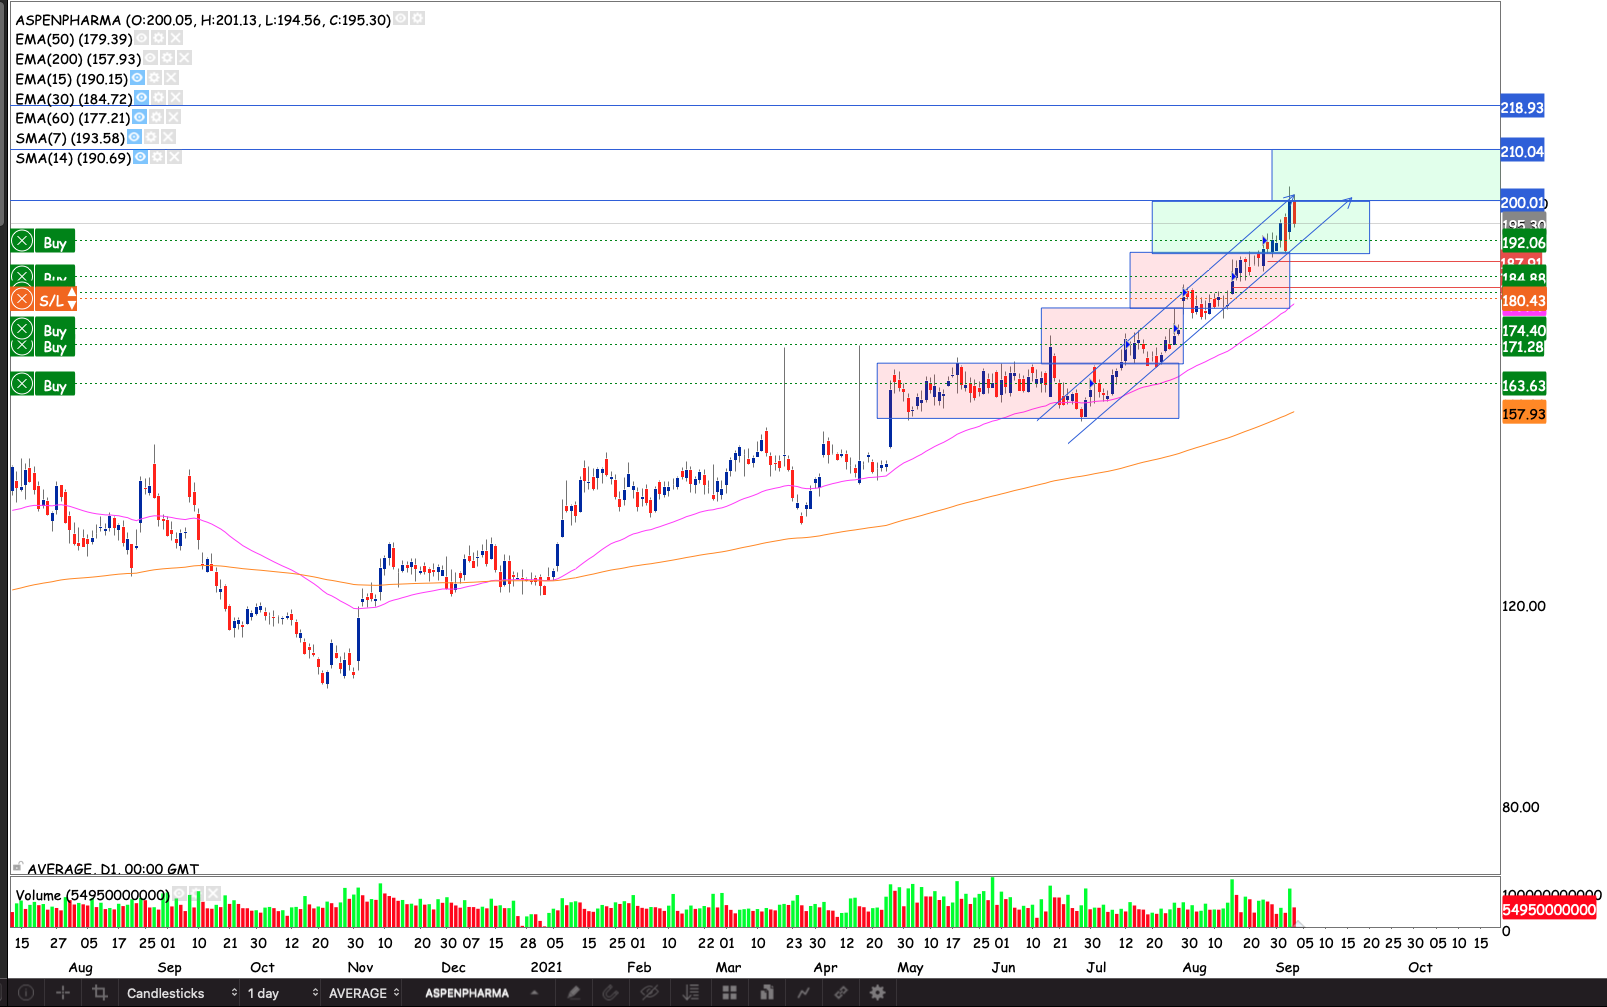Click the info icon in bottom toolbar
The height and width of the screenshot is (1007, 1607).
26,993
